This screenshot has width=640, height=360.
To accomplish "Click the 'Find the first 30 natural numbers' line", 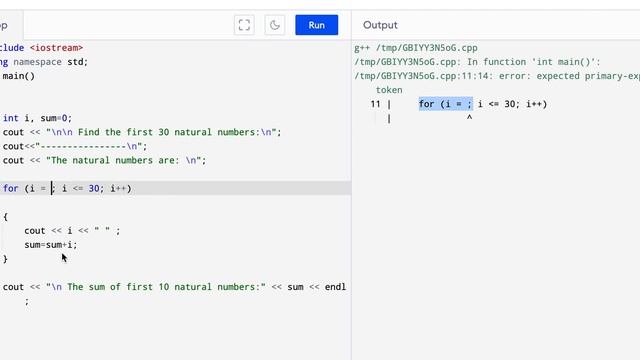I will pyautogui.click(x=142, y=132).
